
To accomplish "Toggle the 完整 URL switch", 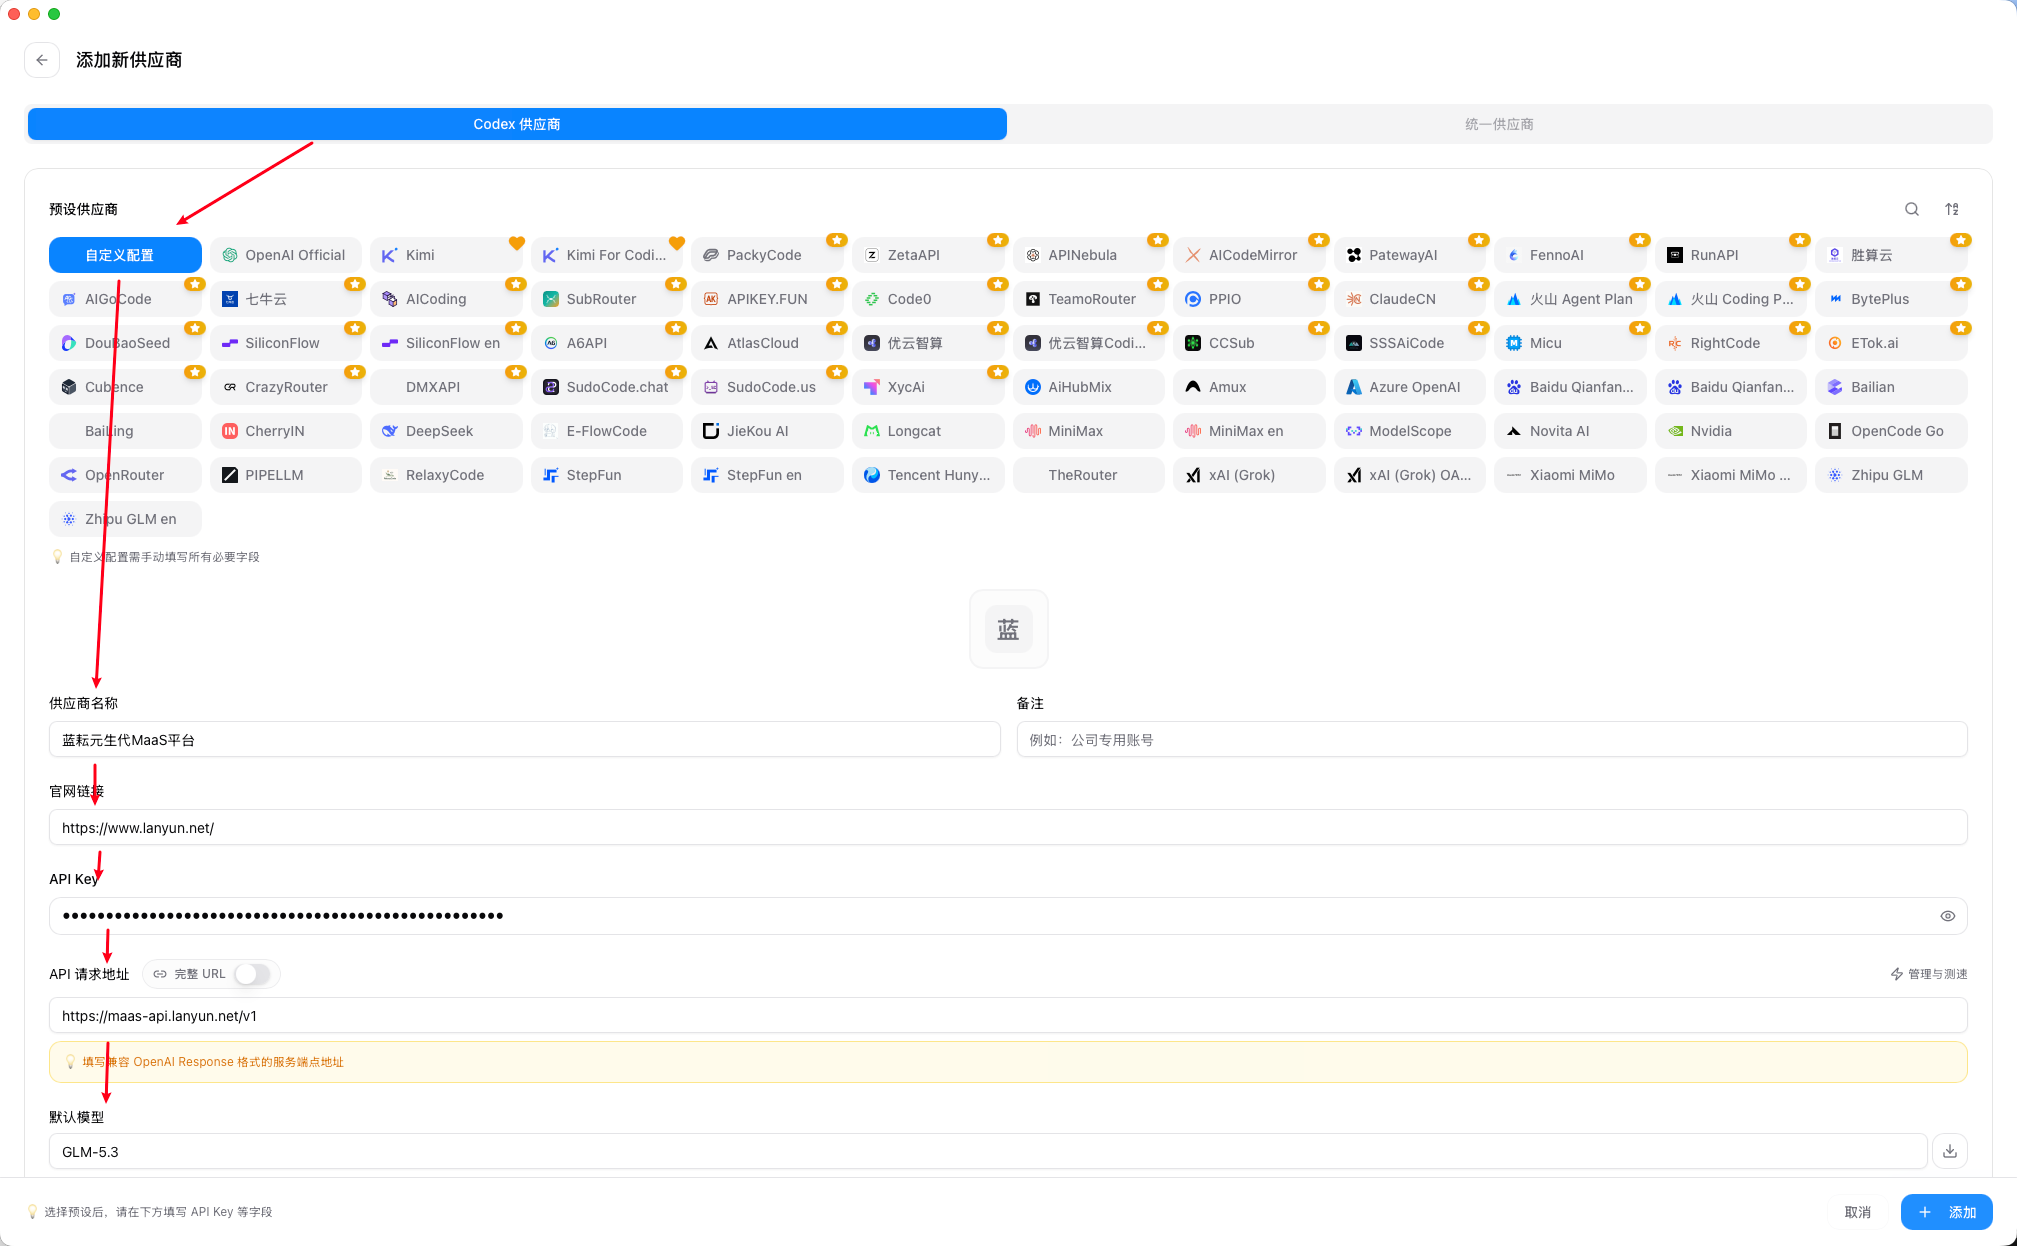I will 252,974.
